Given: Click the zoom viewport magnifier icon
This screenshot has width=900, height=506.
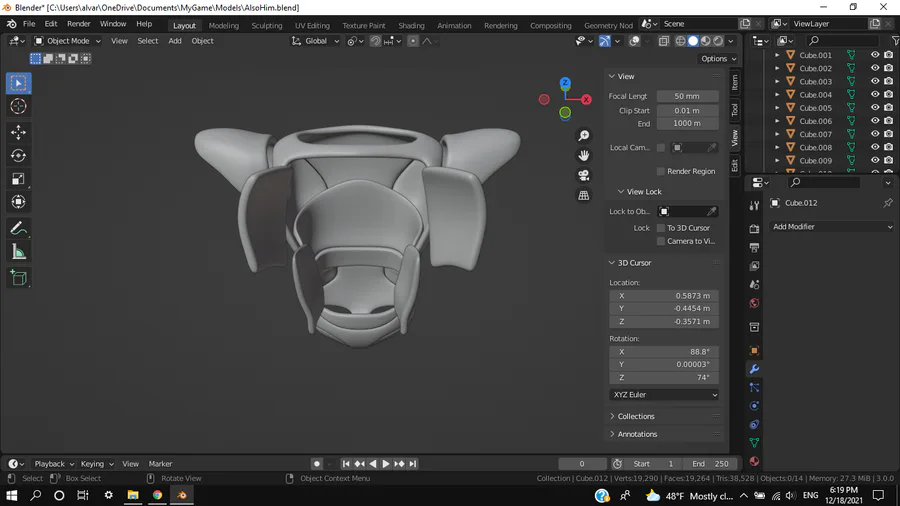Looking at the screenshot, I should pyautogui.click(x=584, y=135).
